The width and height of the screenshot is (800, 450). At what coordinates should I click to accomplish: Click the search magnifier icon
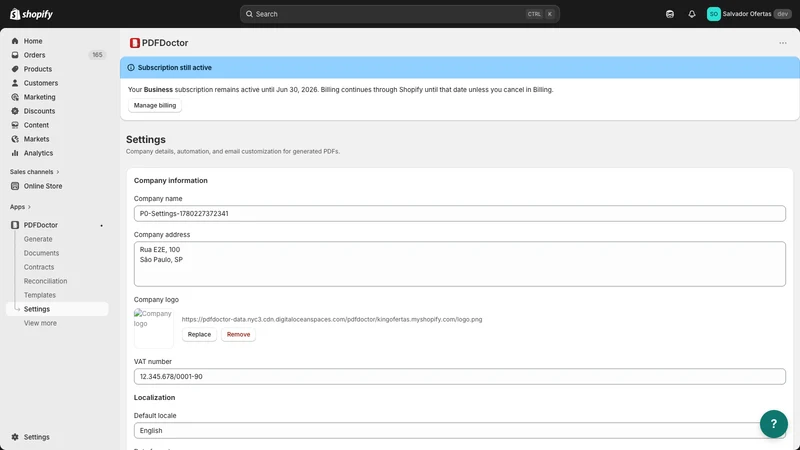click(x=249, y=14)
